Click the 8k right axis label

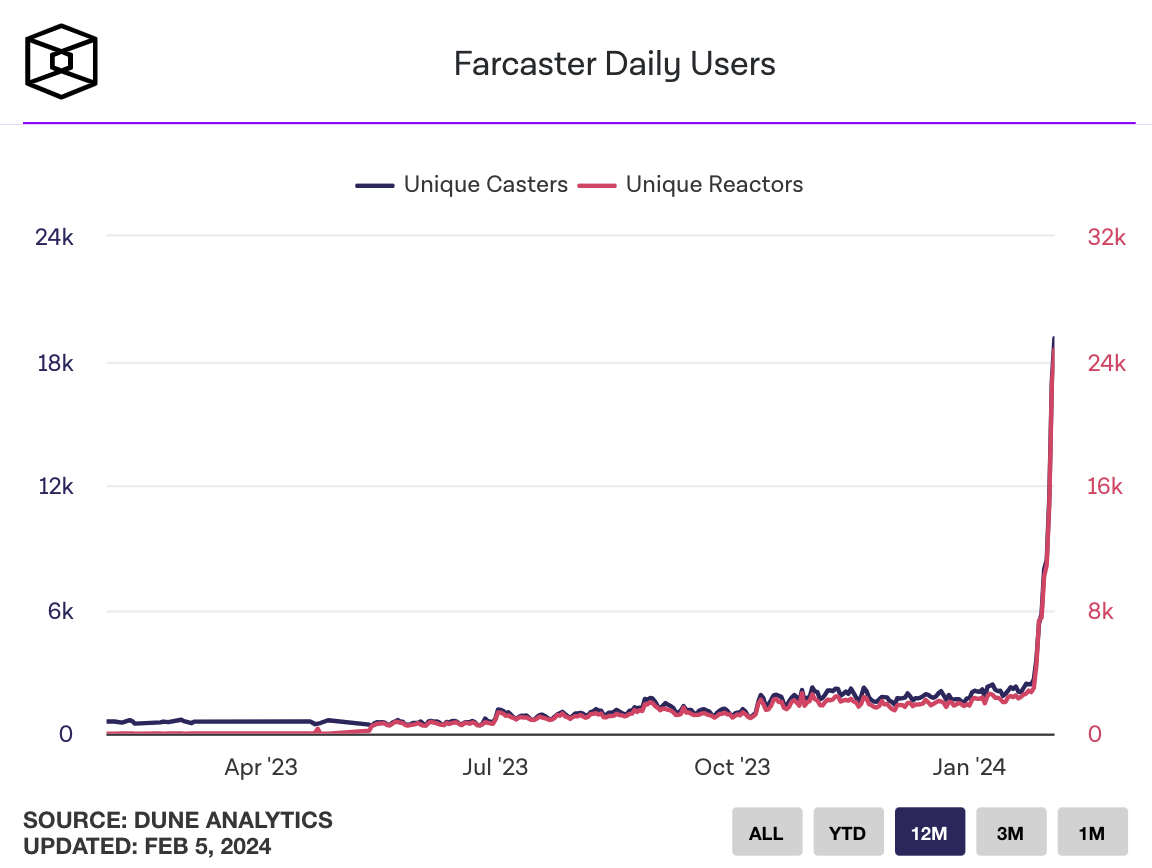1101,611
